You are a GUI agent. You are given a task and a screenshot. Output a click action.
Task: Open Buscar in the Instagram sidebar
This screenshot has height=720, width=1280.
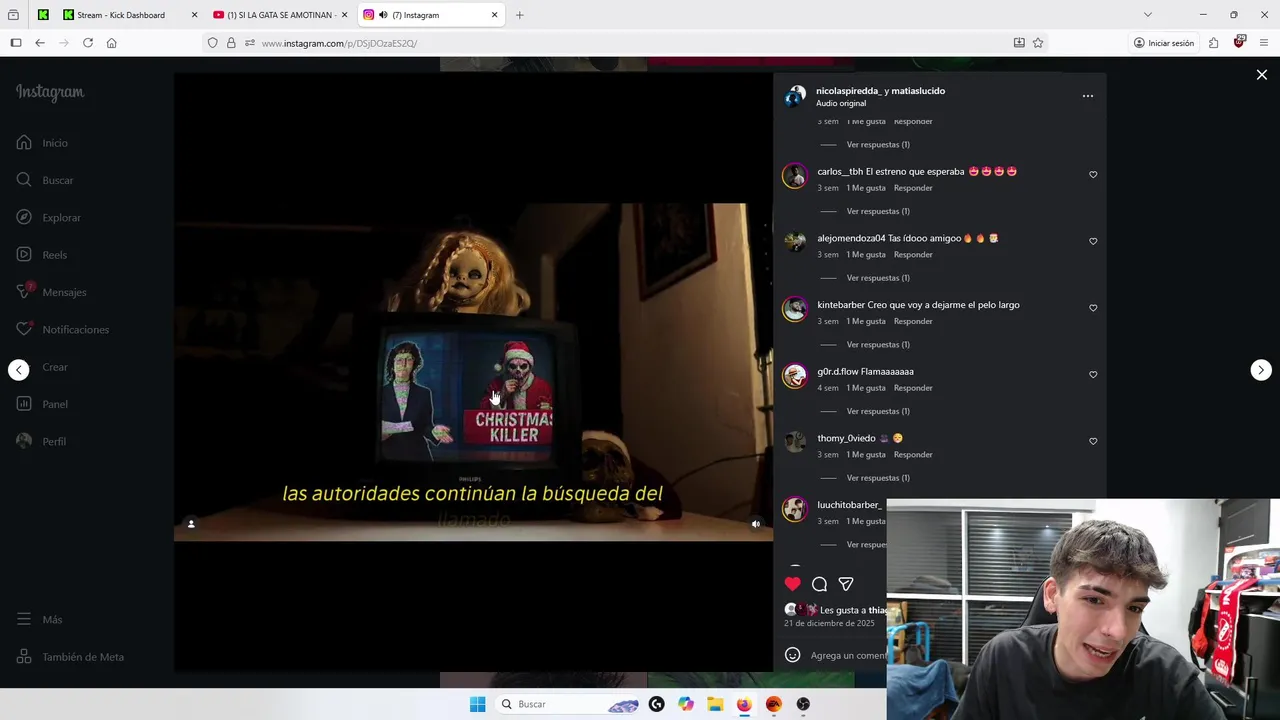(x=45, y=180)
